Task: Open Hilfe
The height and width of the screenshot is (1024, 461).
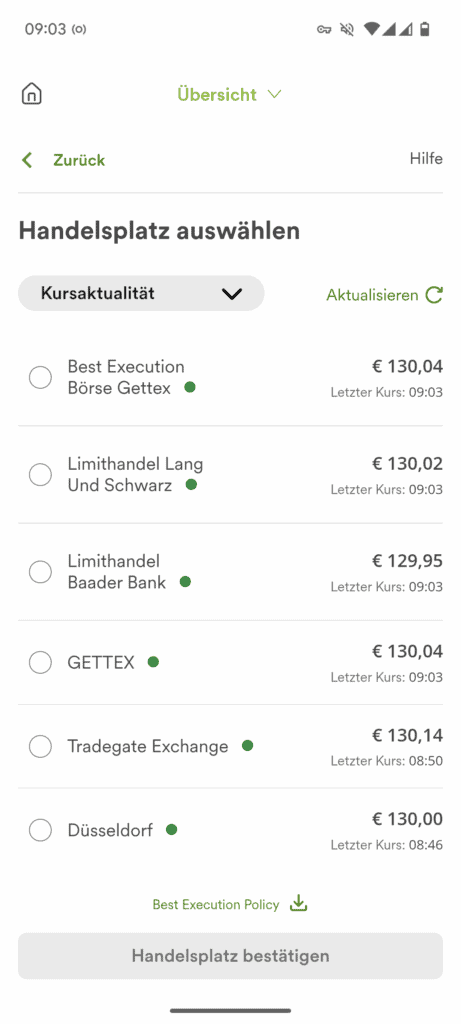Action: coord(426,159)
